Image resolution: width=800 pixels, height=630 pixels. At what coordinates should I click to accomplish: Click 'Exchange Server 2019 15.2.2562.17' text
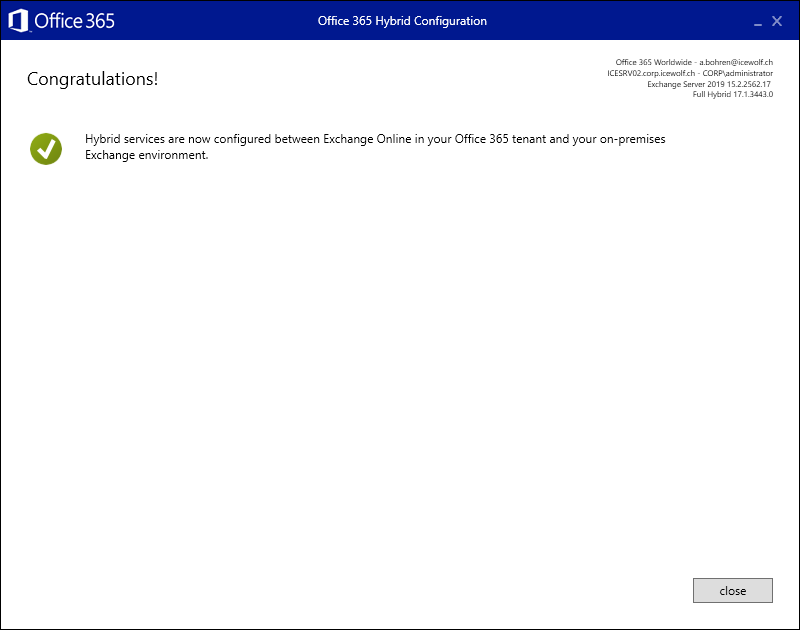(709, 84)
